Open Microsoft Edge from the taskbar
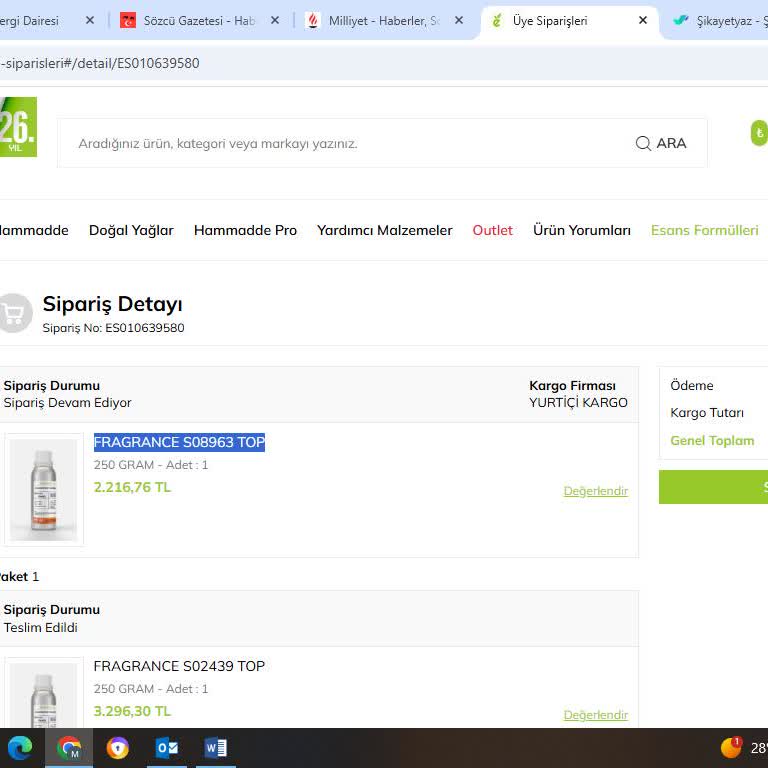The image size is (768, 768). click(x=20, y=747)
